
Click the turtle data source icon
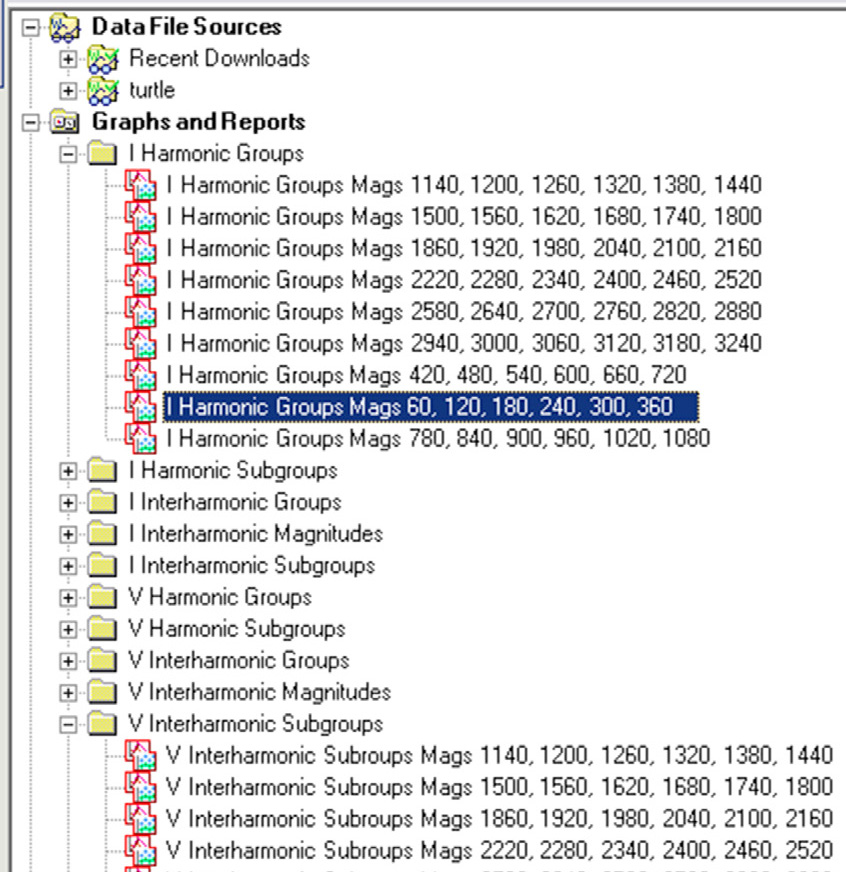pyautogui.click(x=104, y=91)
